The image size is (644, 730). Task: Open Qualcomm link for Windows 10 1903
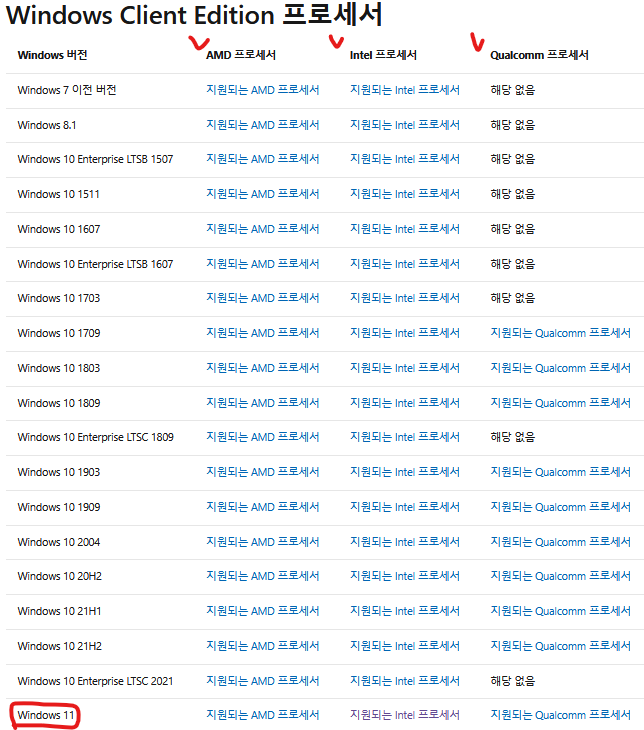pyautogui.click(x=560, y=472)
